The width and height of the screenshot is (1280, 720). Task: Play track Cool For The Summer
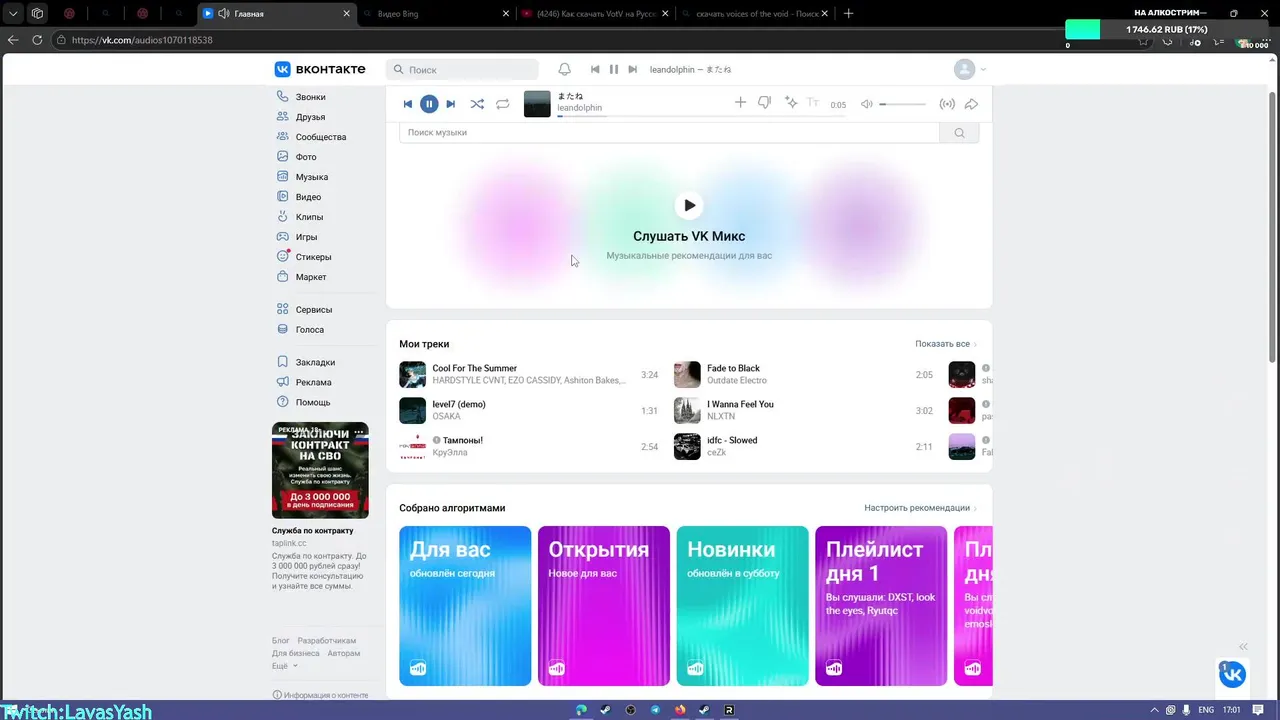[529, 375]
